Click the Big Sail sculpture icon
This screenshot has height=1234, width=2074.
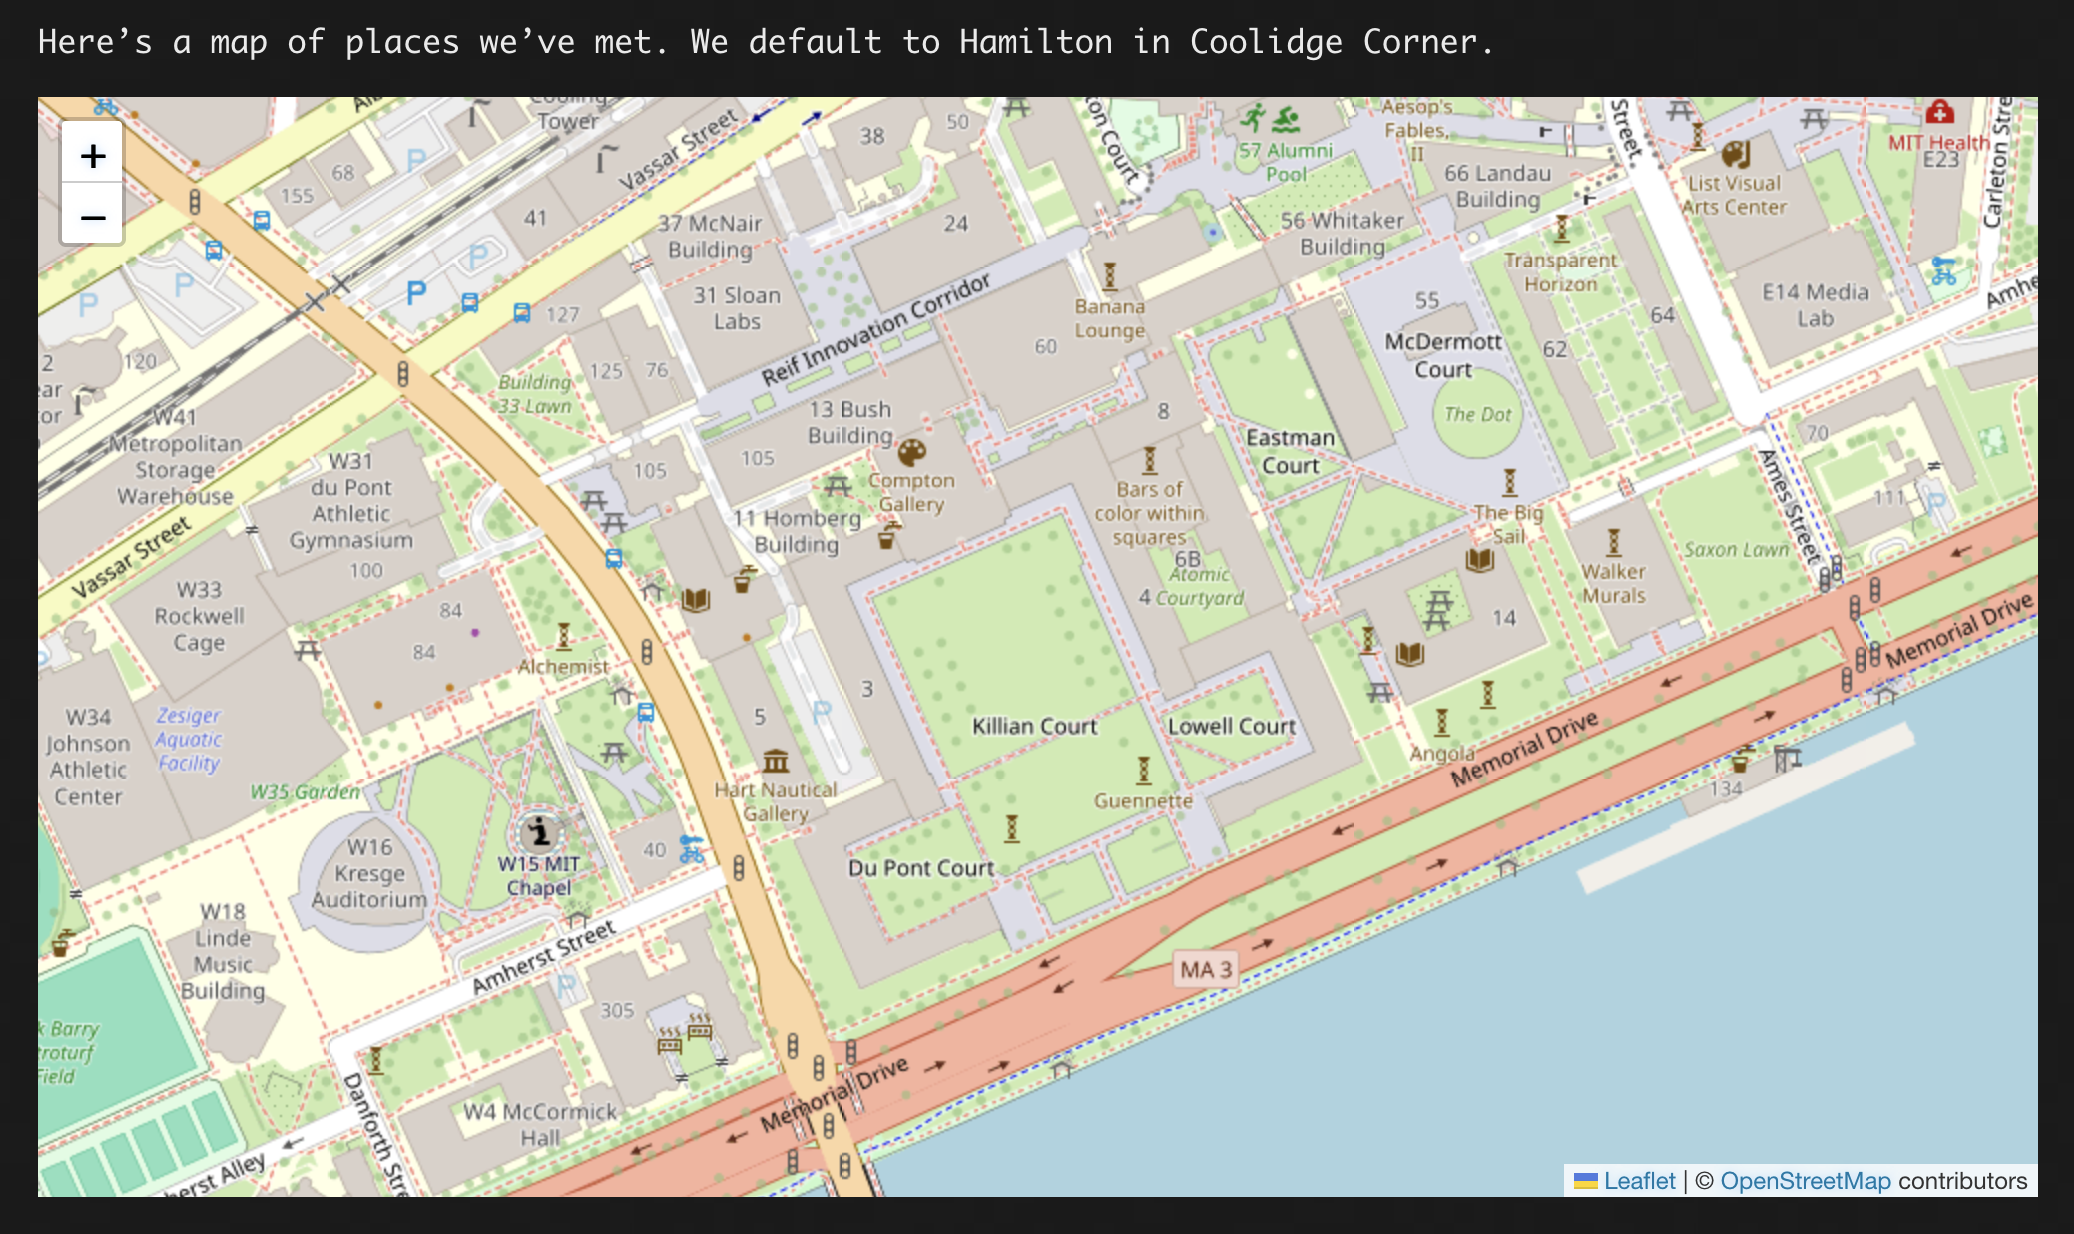coord(1509,483)
